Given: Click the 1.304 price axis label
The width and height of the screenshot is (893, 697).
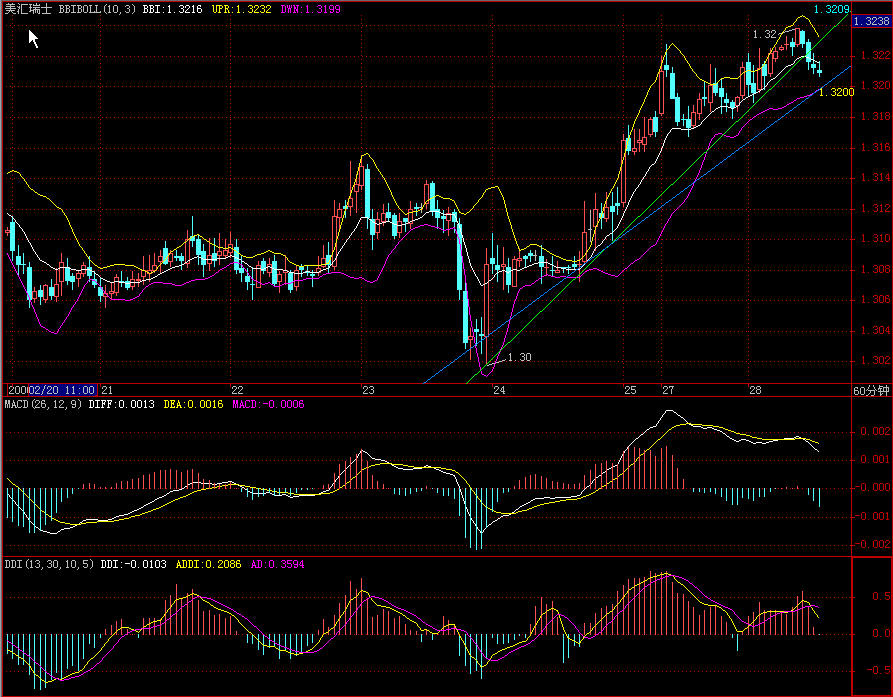Looking at the screenshot, I should tap(875, 330).
